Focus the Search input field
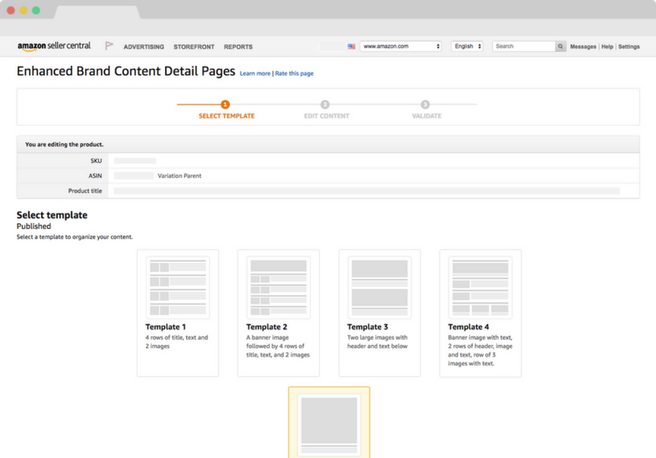Screen dimensions: 656x458 (524, 46)
